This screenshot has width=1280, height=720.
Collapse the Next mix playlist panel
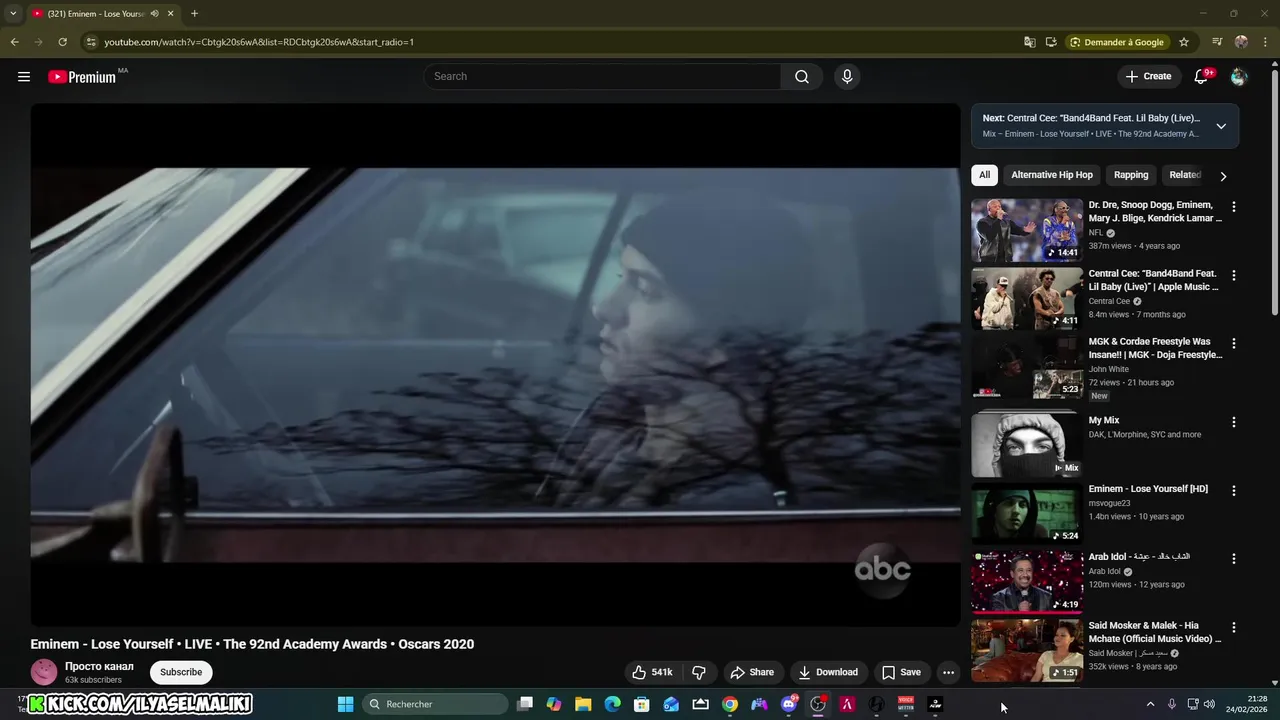pos(1221,126)
